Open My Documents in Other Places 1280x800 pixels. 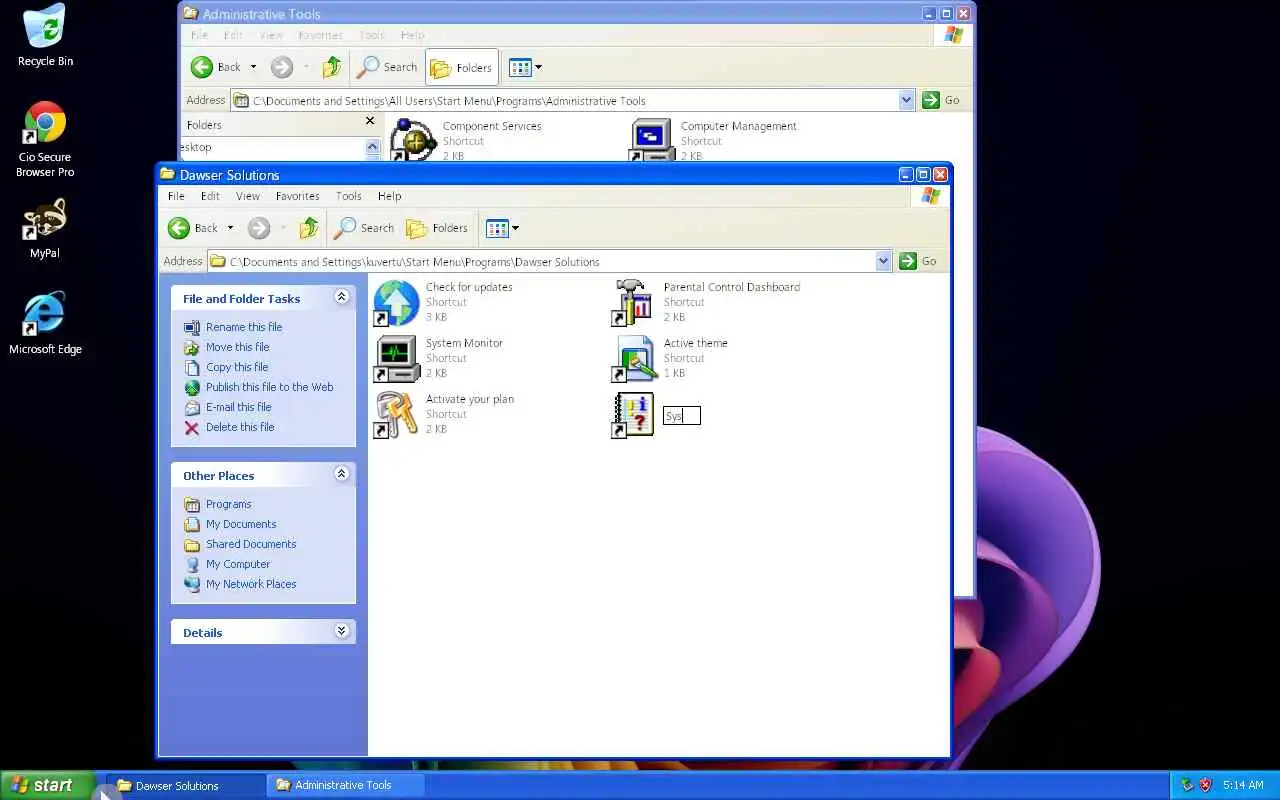coord(241,524)
